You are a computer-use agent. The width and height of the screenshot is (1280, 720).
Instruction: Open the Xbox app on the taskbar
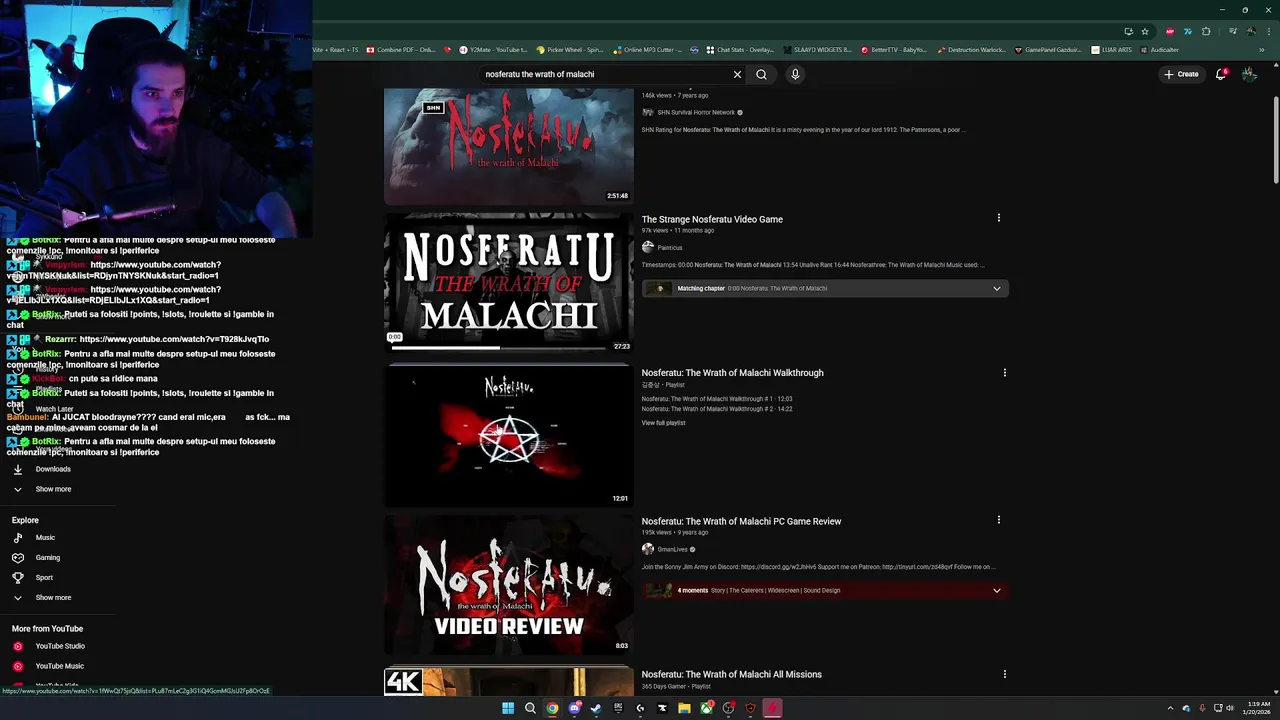coord(706,708)
